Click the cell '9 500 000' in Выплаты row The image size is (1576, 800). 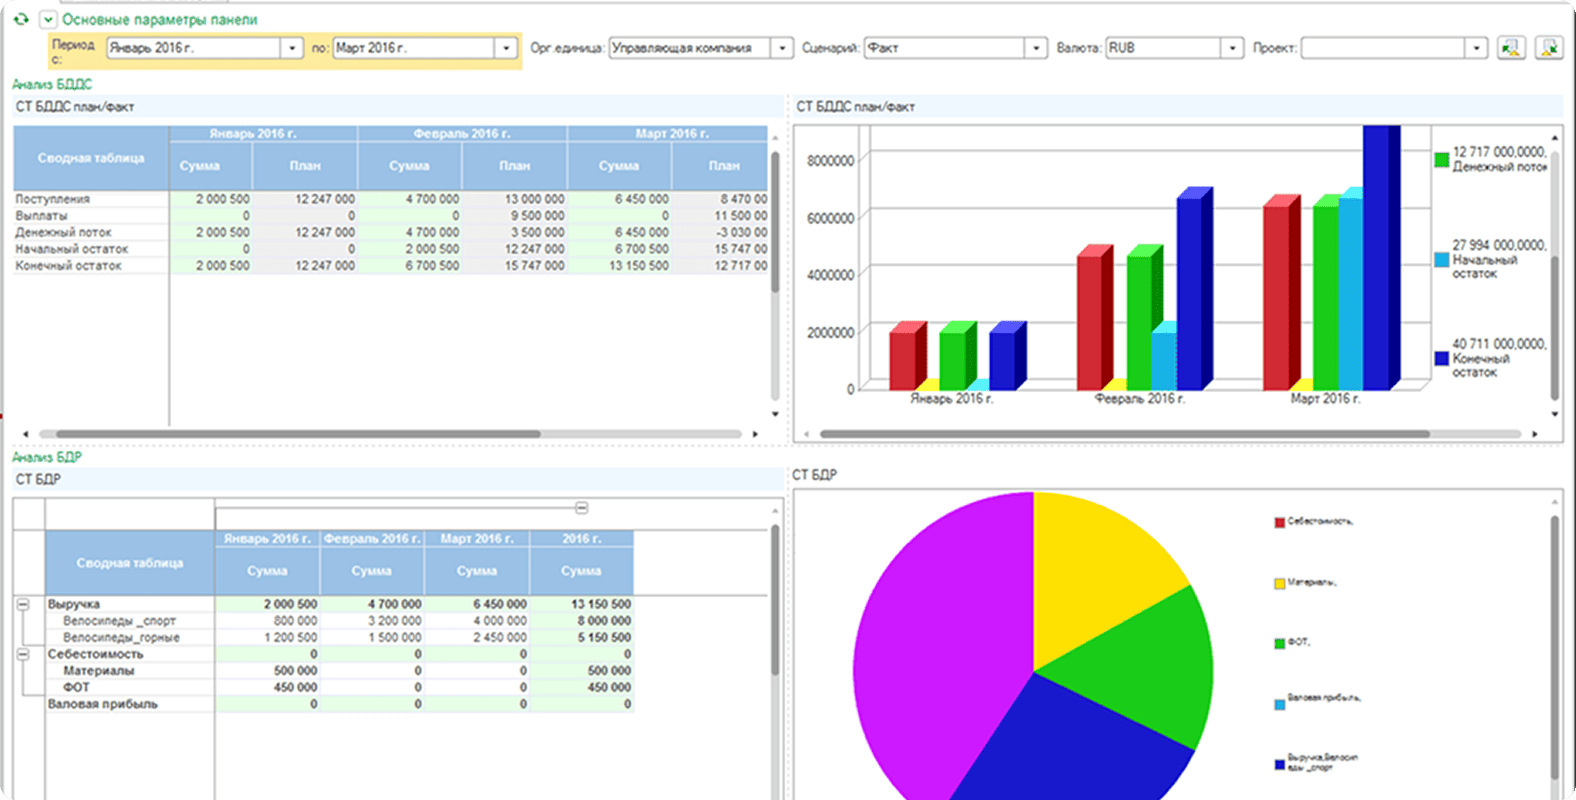coord(515,216)
